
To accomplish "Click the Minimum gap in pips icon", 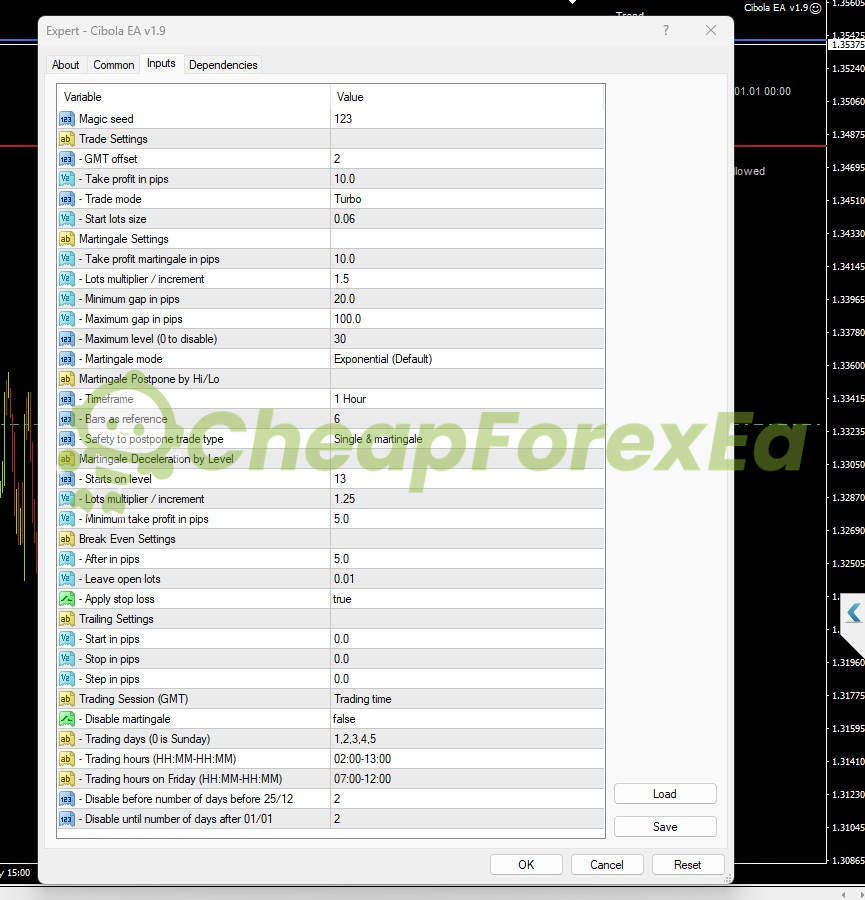I will pyautogui.click(x=67, y=299).
